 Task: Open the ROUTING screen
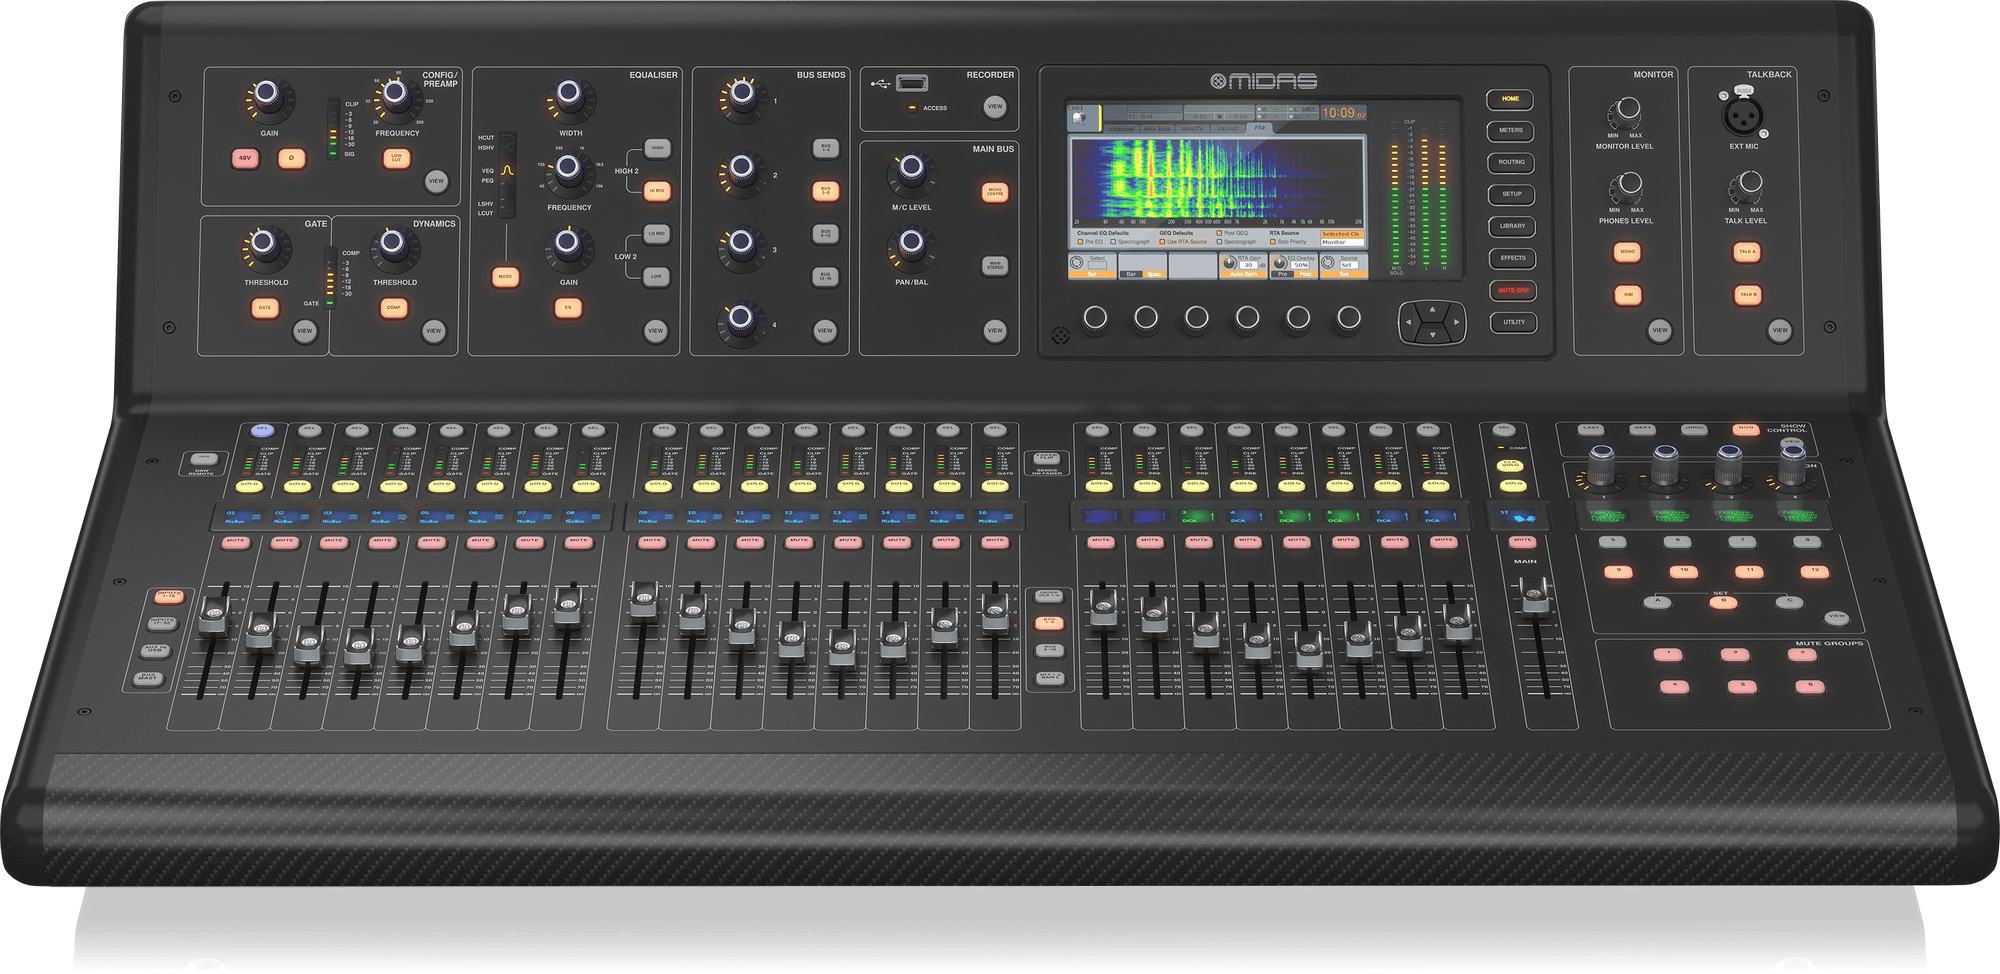(x=1511, y=161)
